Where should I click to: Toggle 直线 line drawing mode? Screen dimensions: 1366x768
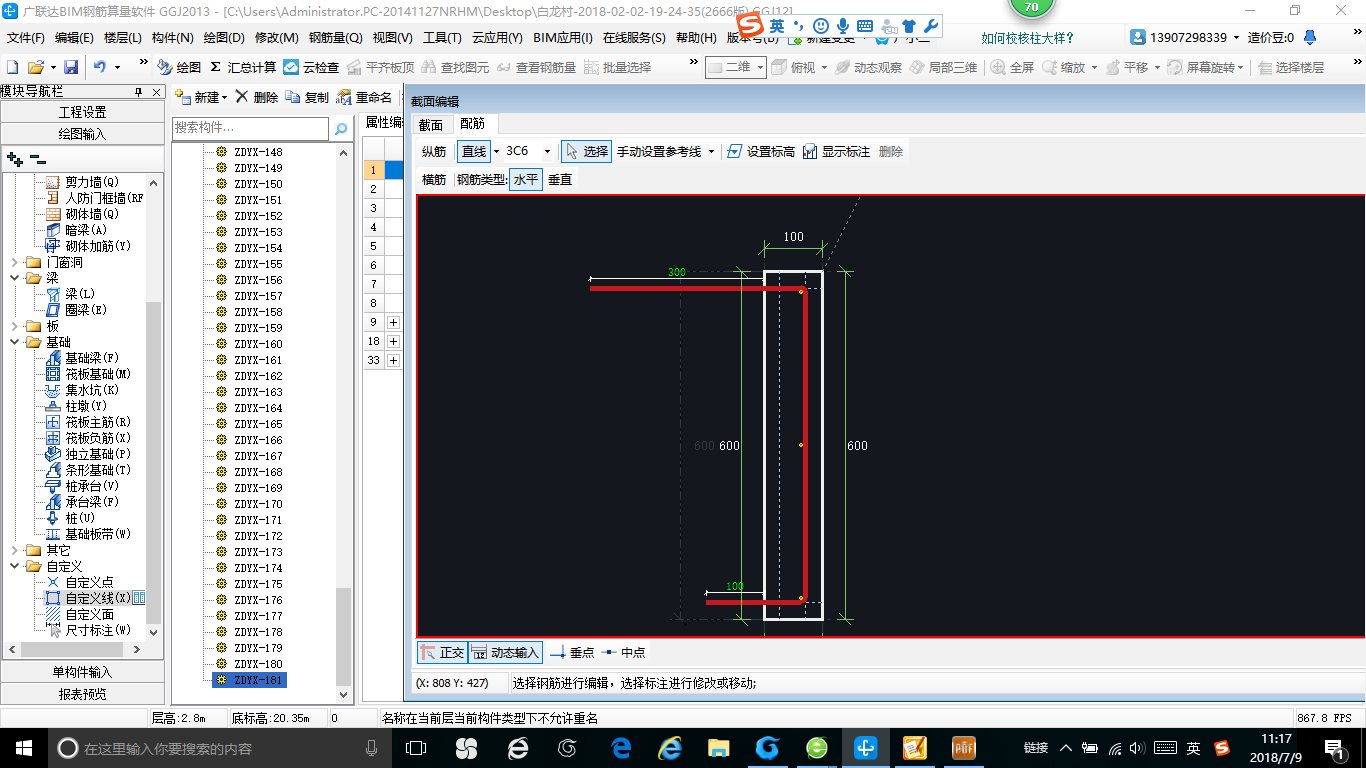473,151
